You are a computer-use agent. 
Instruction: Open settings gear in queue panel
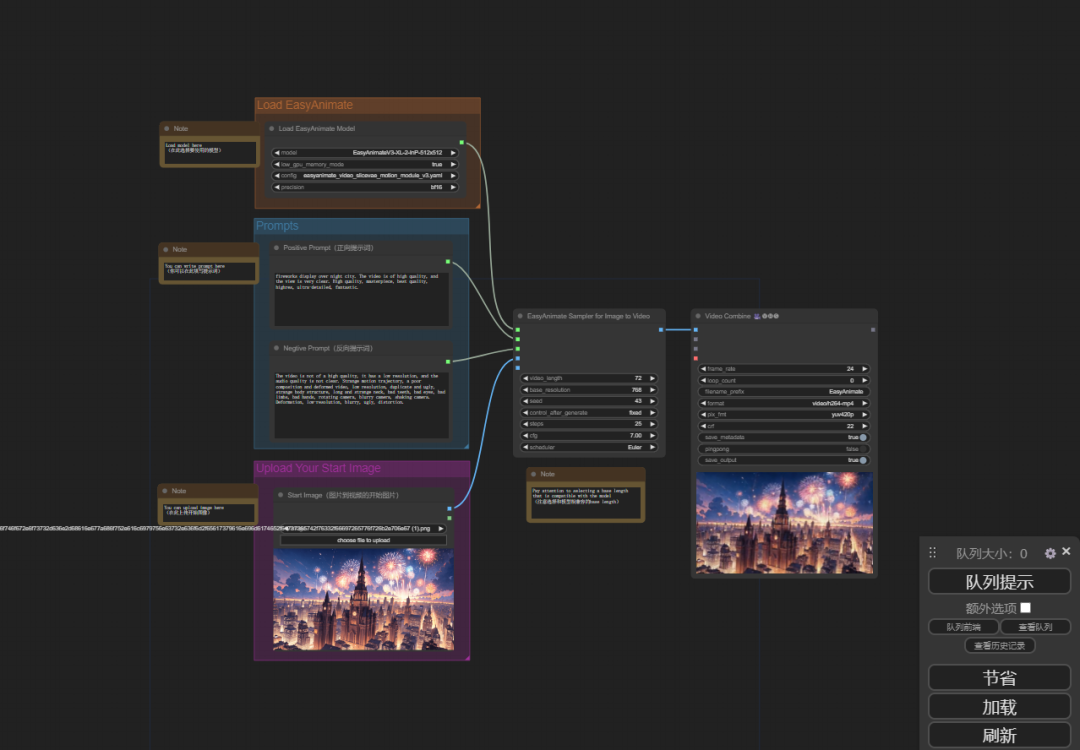point(1050,553)
